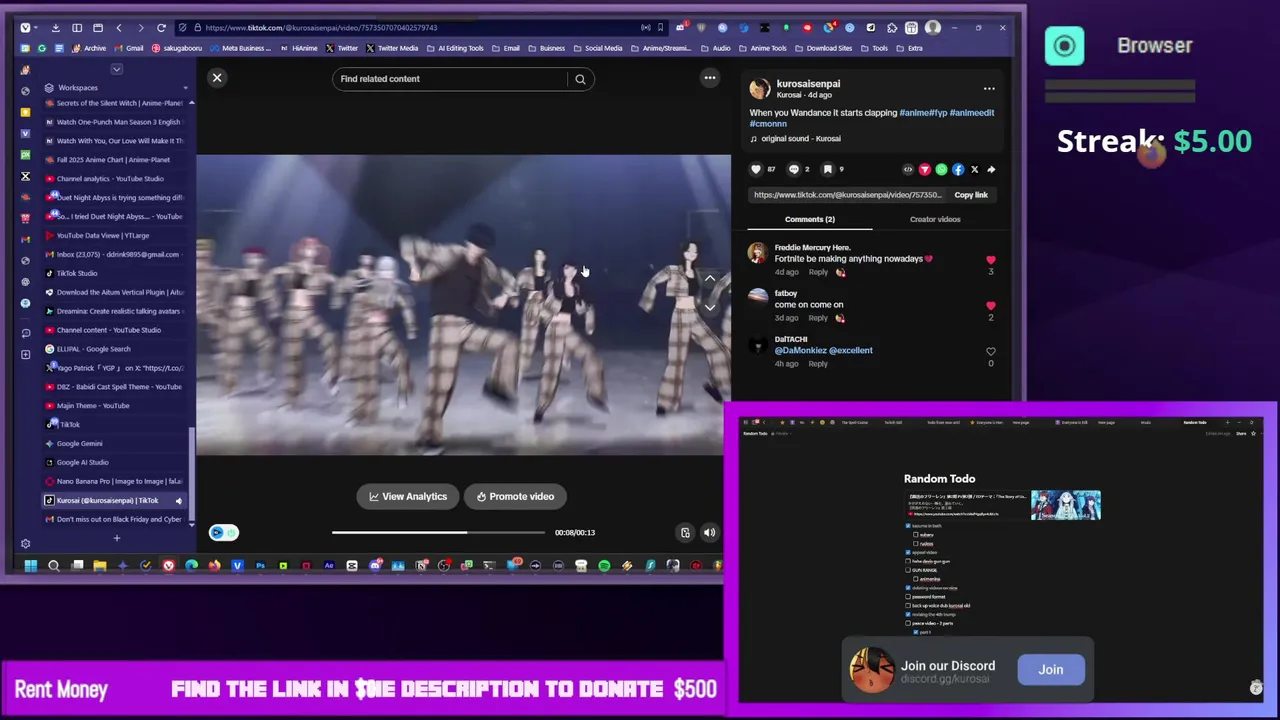Viewport: 1280px width, 720px height.
Task: Share the video to WhatsApp
Action: pyautogui.click(x=941, y=170)
